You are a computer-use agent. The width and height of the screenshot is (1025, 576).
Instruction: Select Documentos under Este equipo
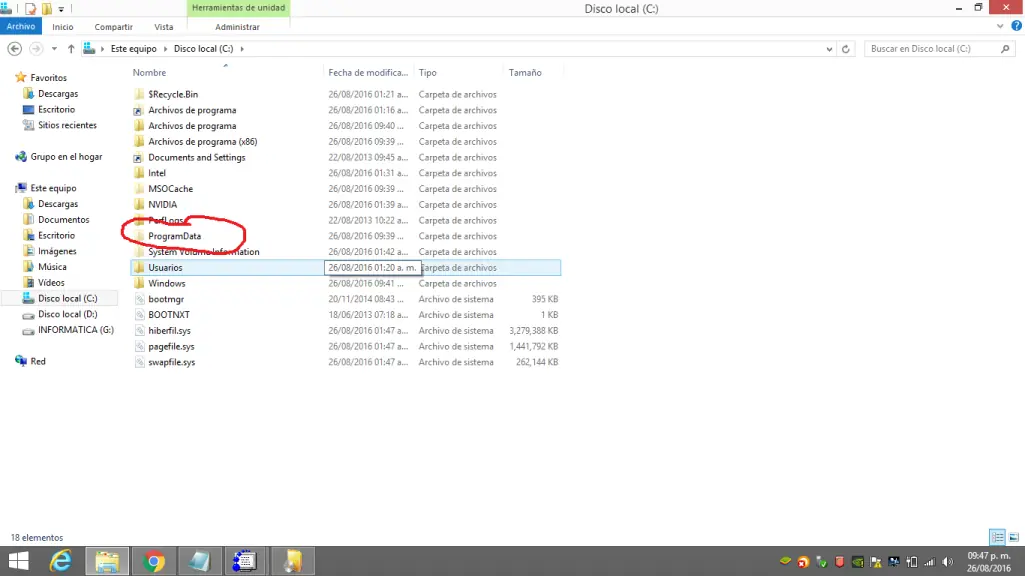63,220
